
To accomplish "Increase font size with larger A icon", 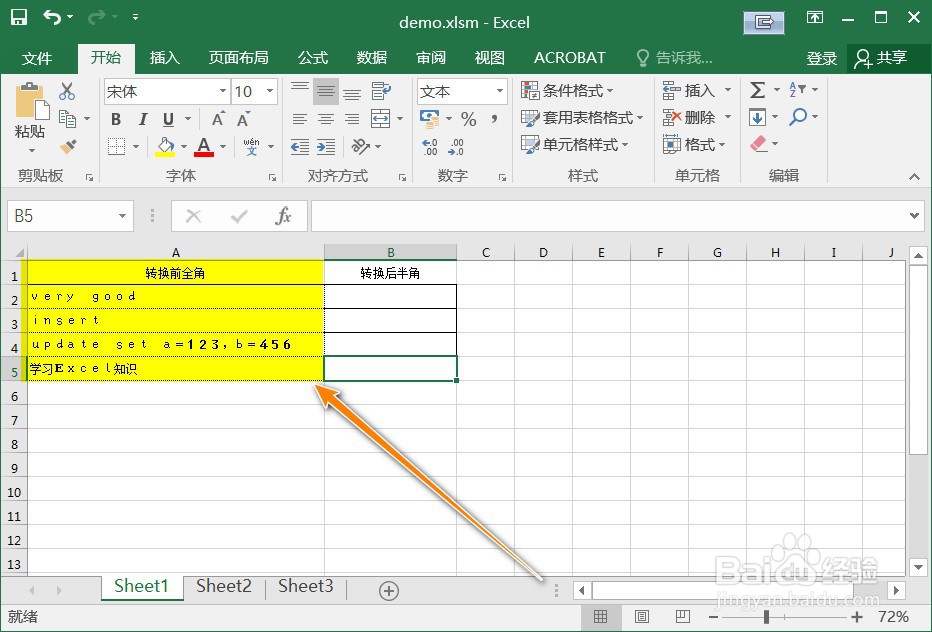I will tap(219, 118).
